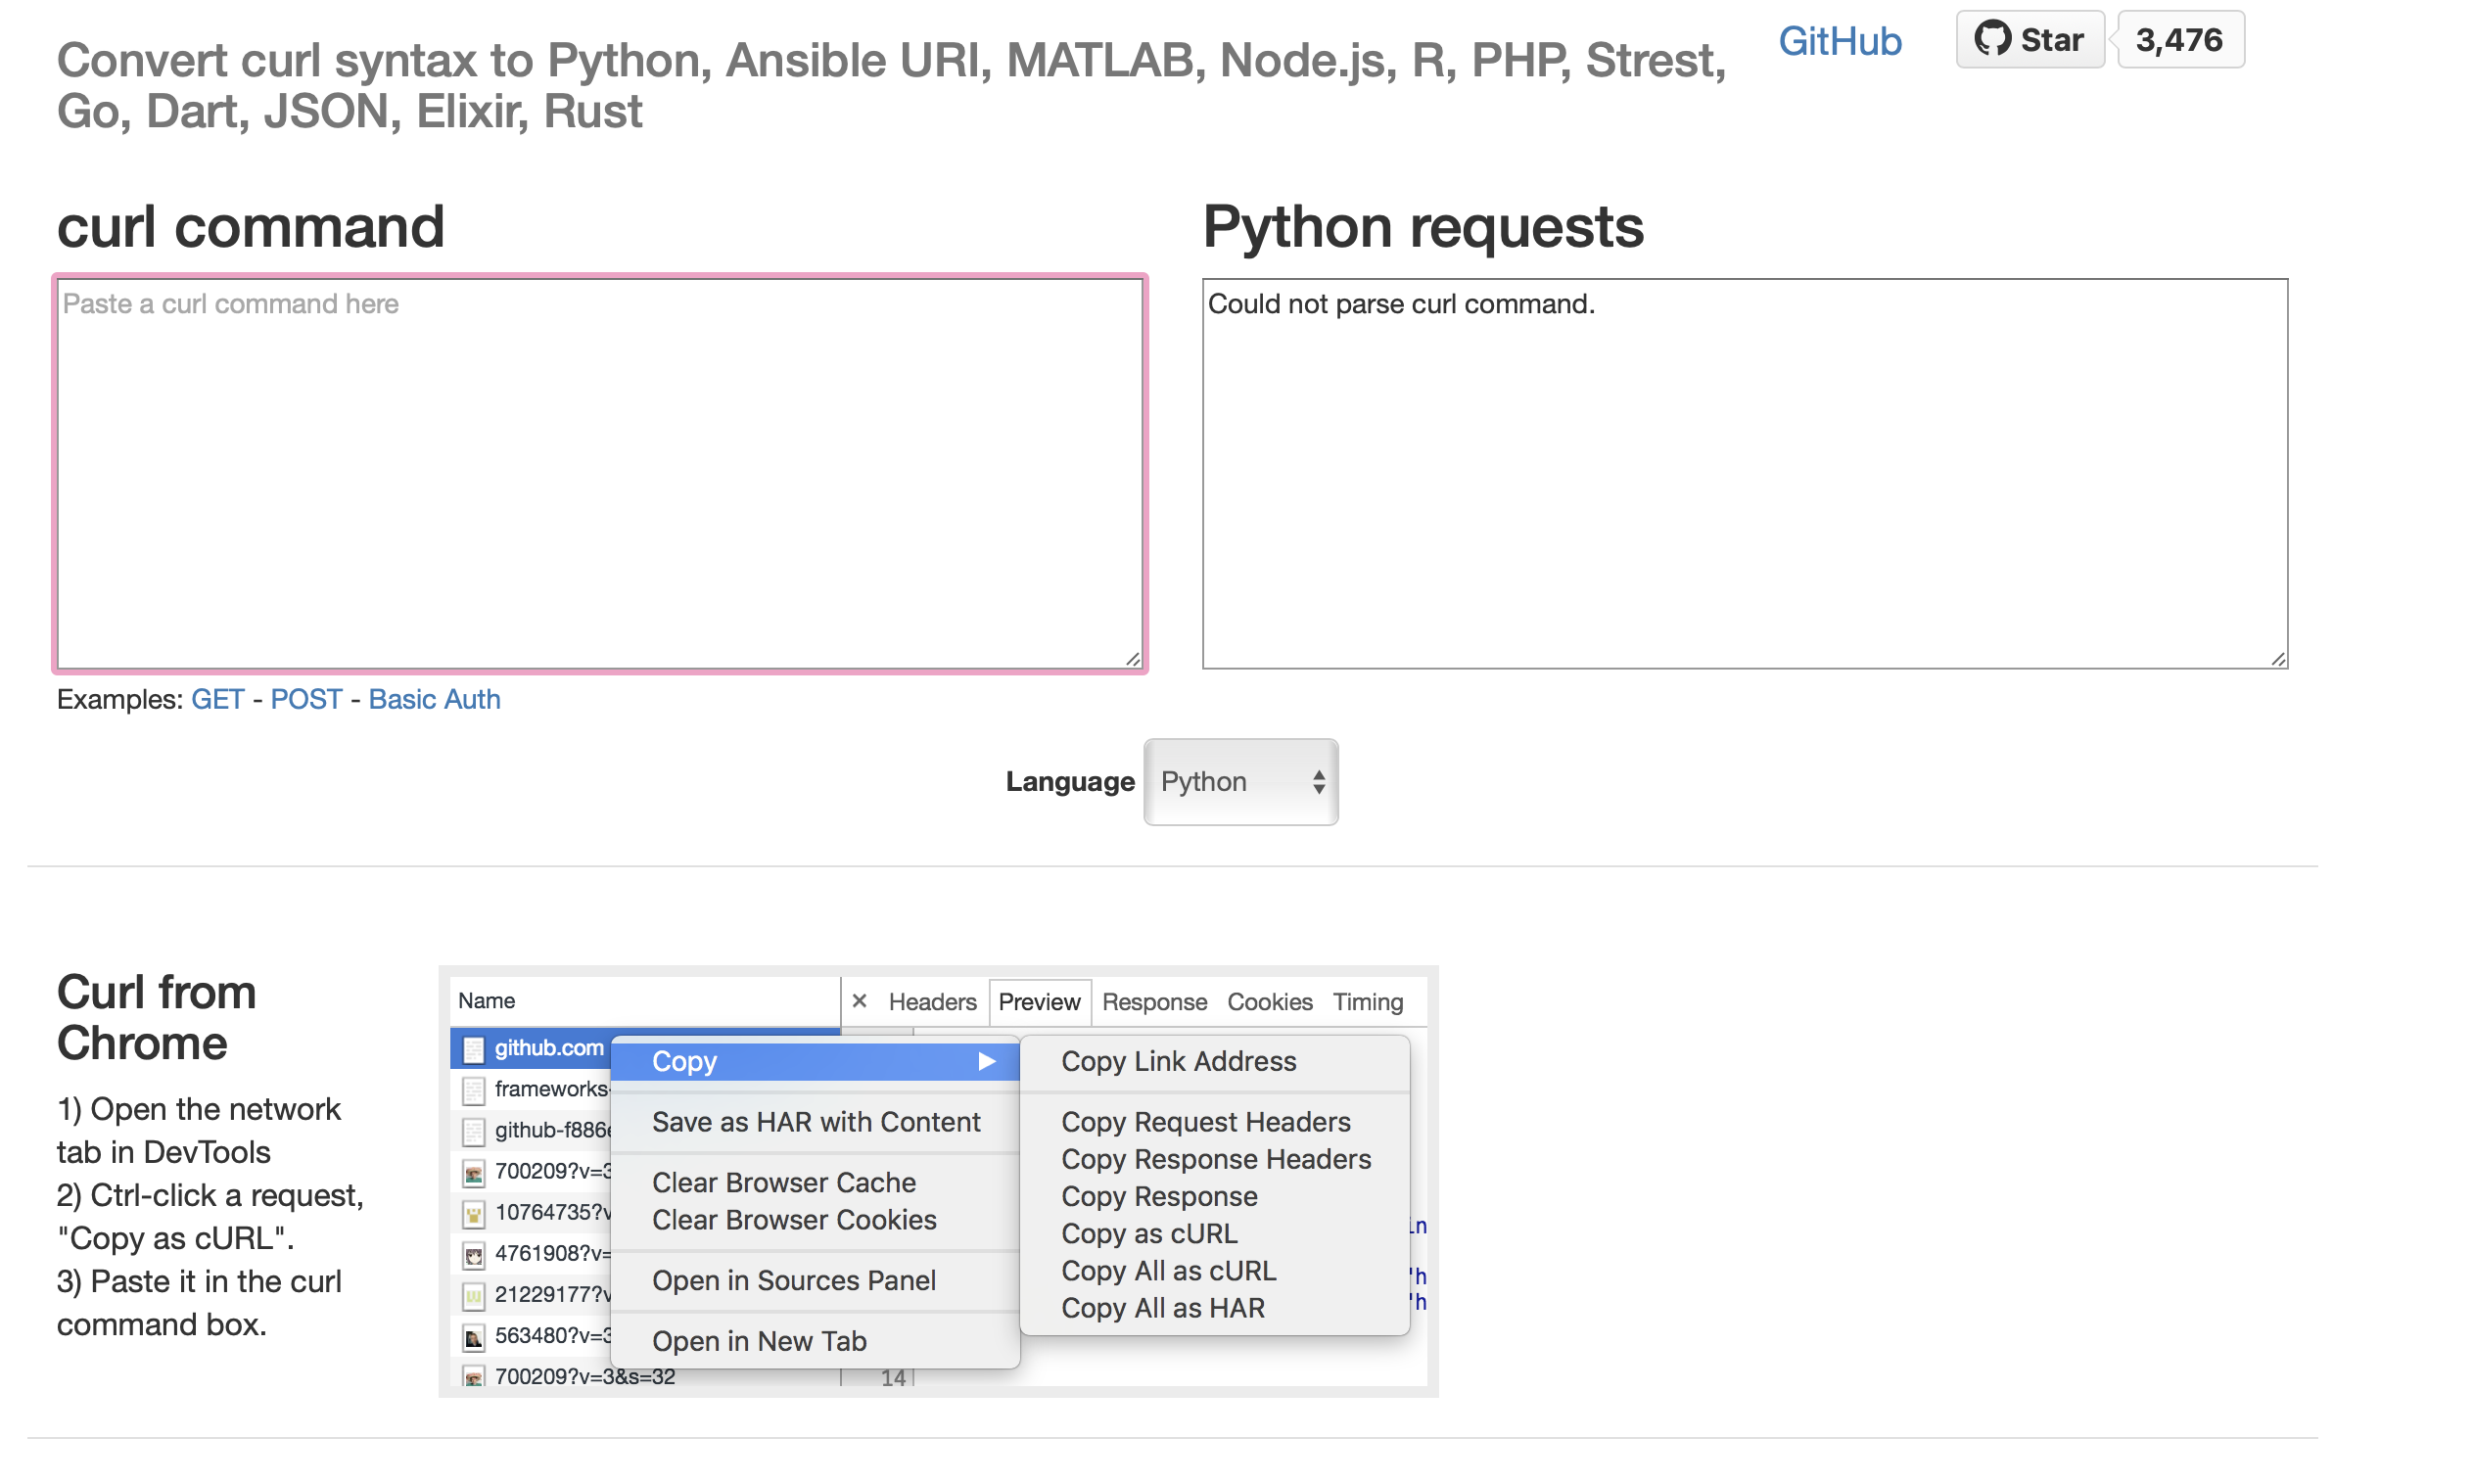Click the Language dropdown stepper arrows
2473x1484 pixels.
click(1318, 782)
